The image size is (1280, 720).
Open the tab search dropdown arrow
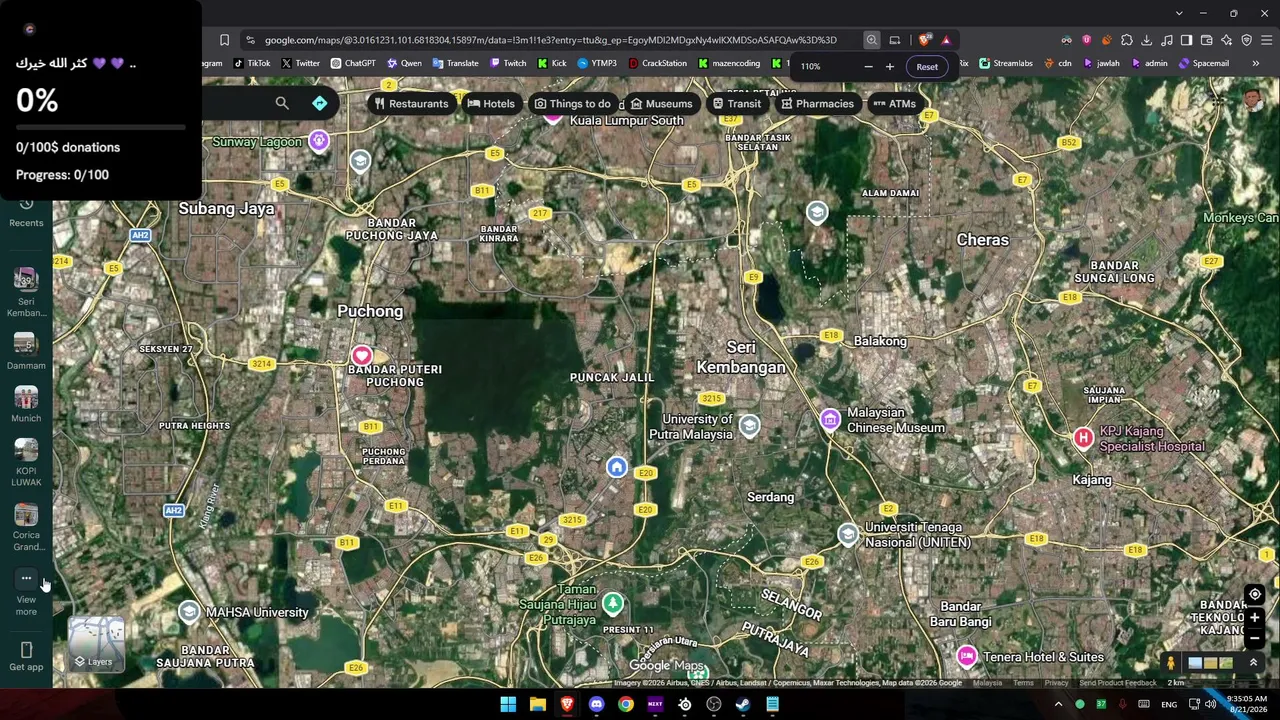(x=1179, y=13)
